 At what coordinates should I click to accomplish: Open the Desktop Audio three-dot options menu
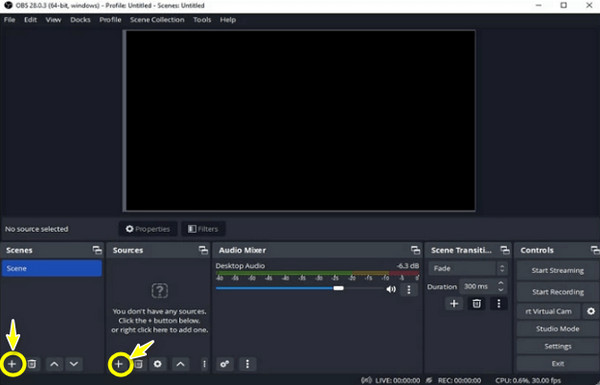click(x=409, y=289)
